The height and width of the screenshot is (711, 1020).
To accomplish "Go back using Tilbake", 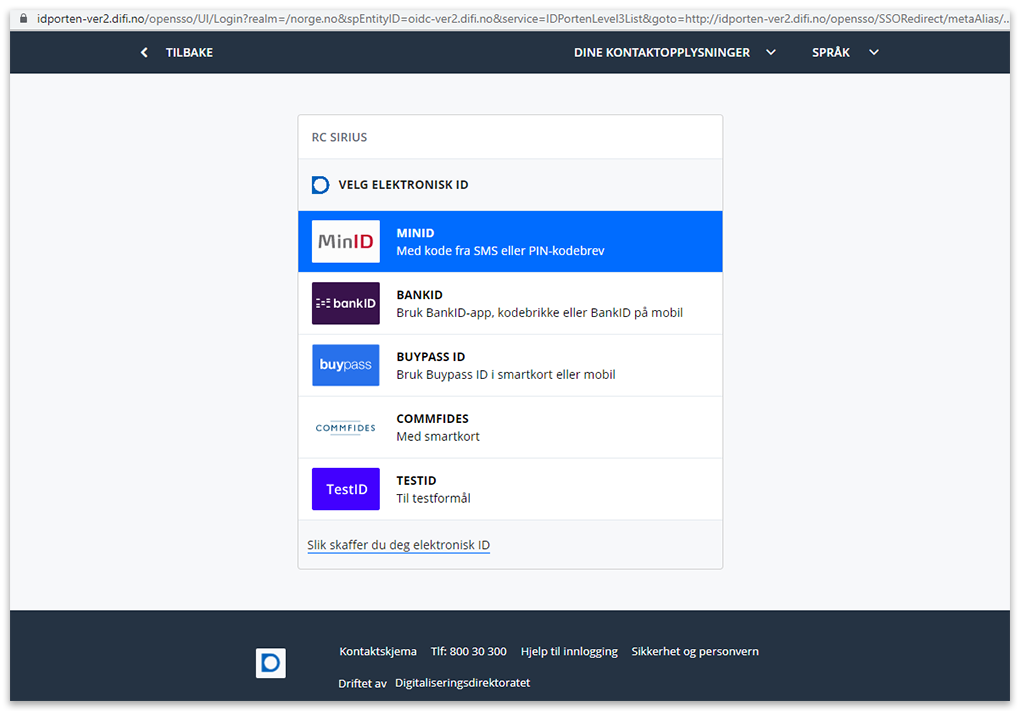I will 189,53.
